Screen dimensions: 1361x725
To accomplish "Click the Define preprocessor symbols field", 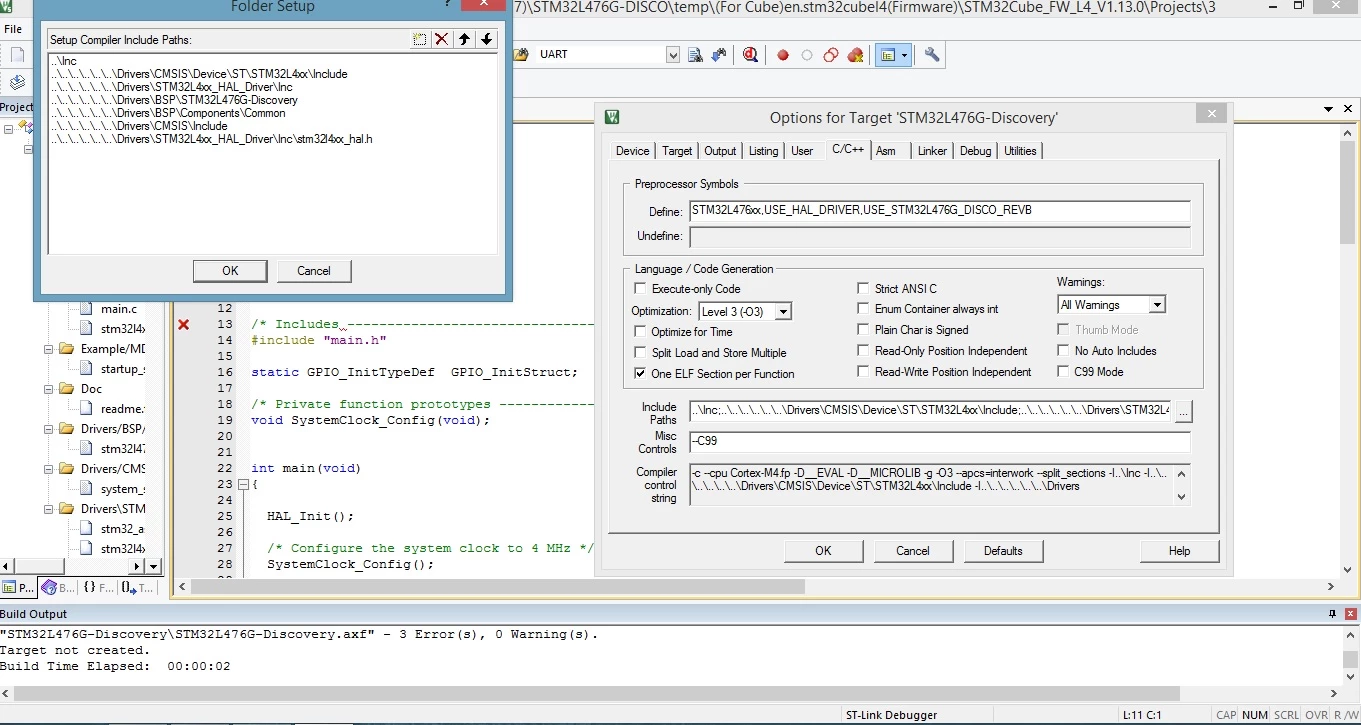I will (x=940, y=211).
